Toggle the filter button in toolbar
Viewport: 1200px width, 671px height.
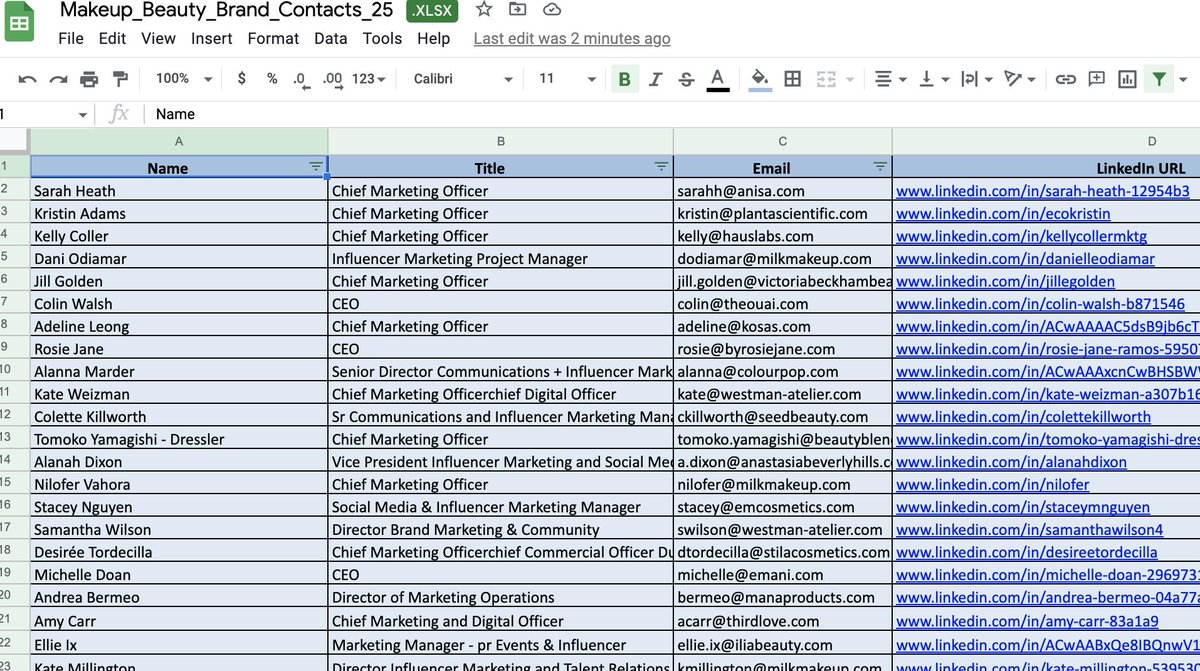tap(1158, 79)
